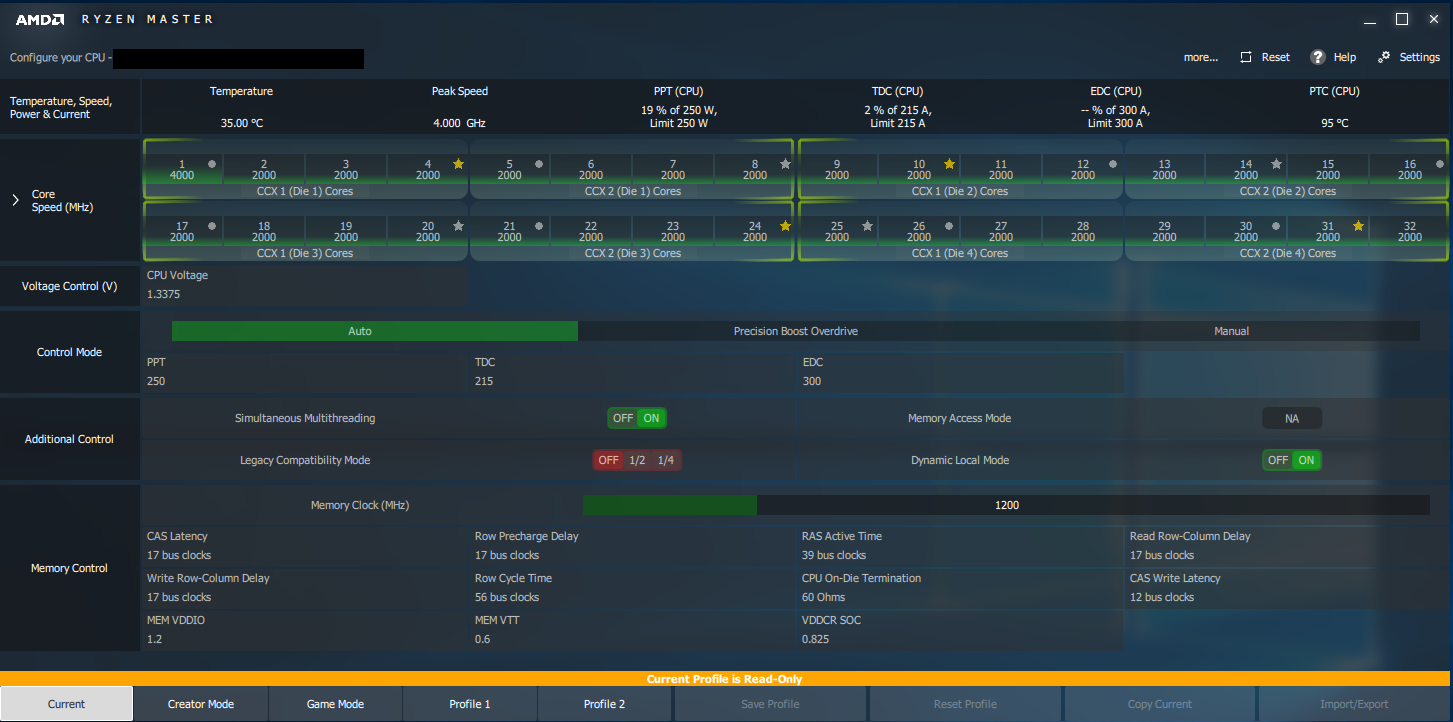Expand the Core Speed section chevron
1453x722 pixels.
15,200
